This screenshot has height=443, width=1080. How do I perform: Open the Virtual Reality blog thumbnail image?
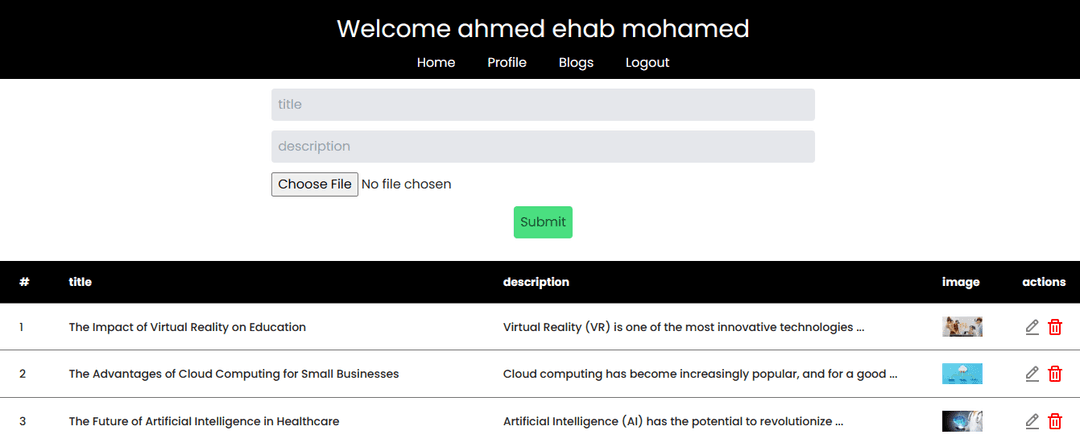962,327
